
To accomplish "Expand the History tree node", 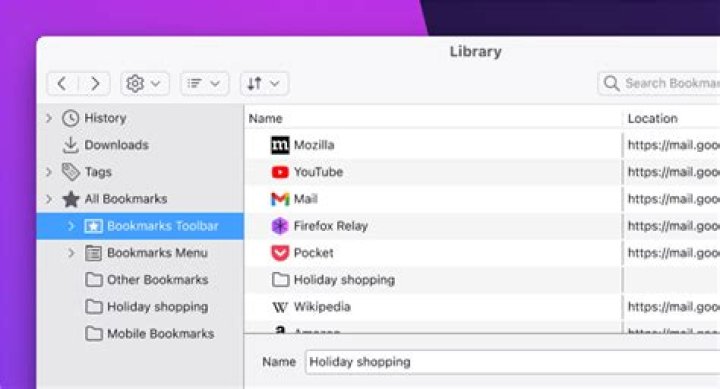I will pyautogui.click(x=49, y=118).
